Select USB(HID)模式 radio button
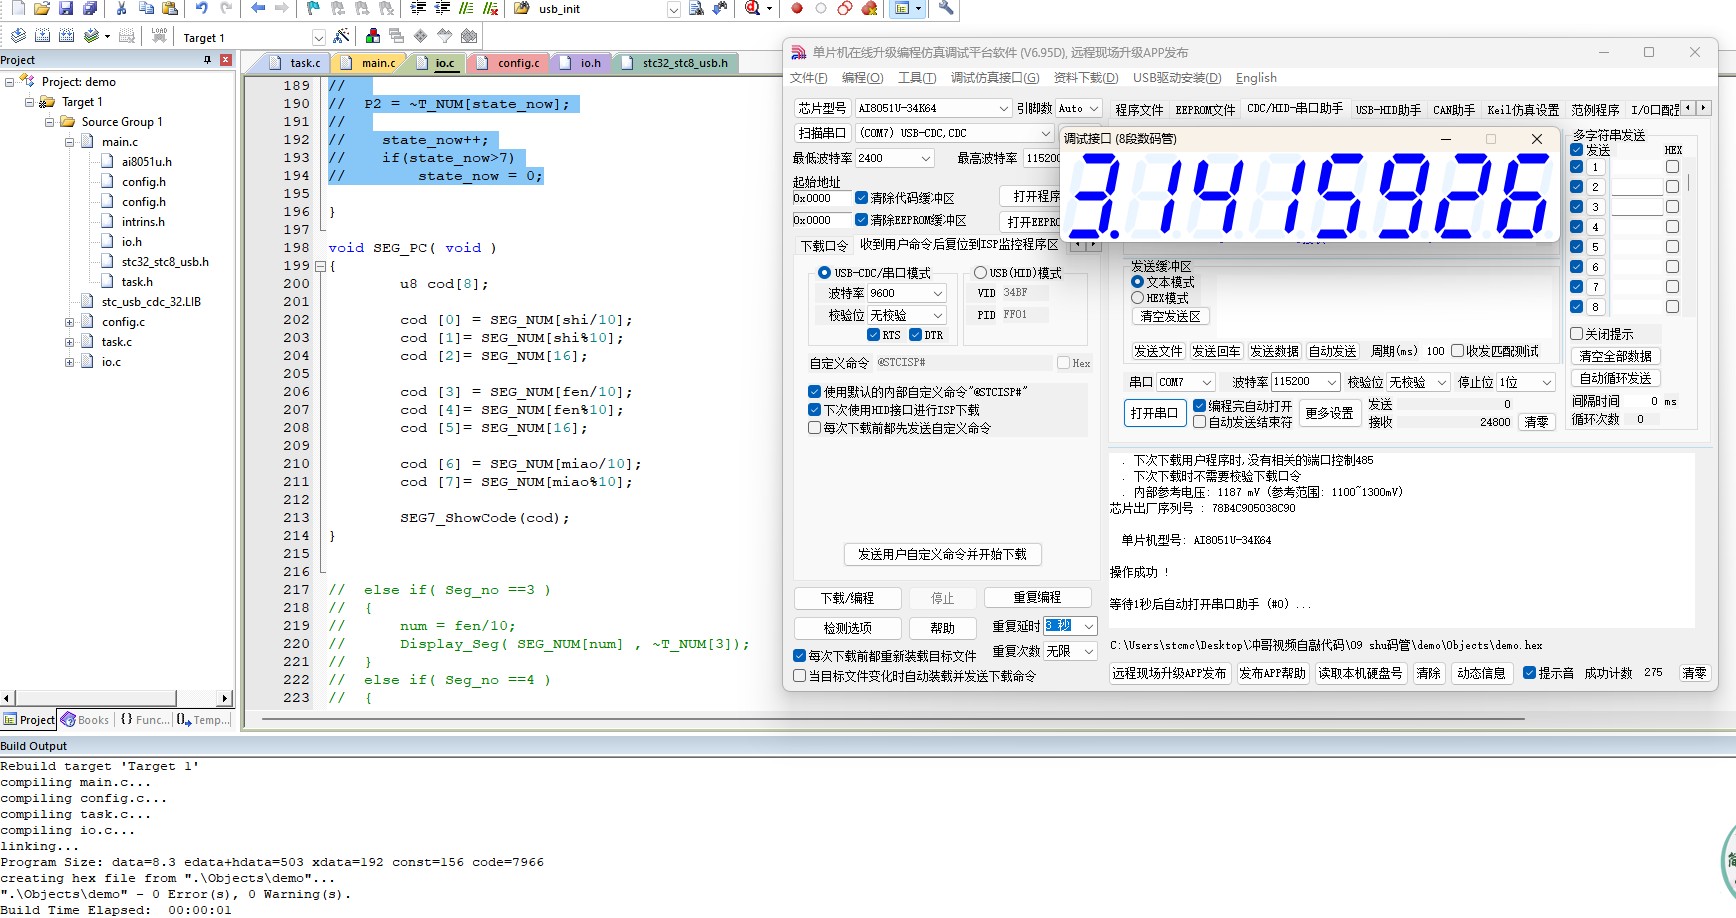This screenshot has height=918, width=1736. click(x=980, y=273)
